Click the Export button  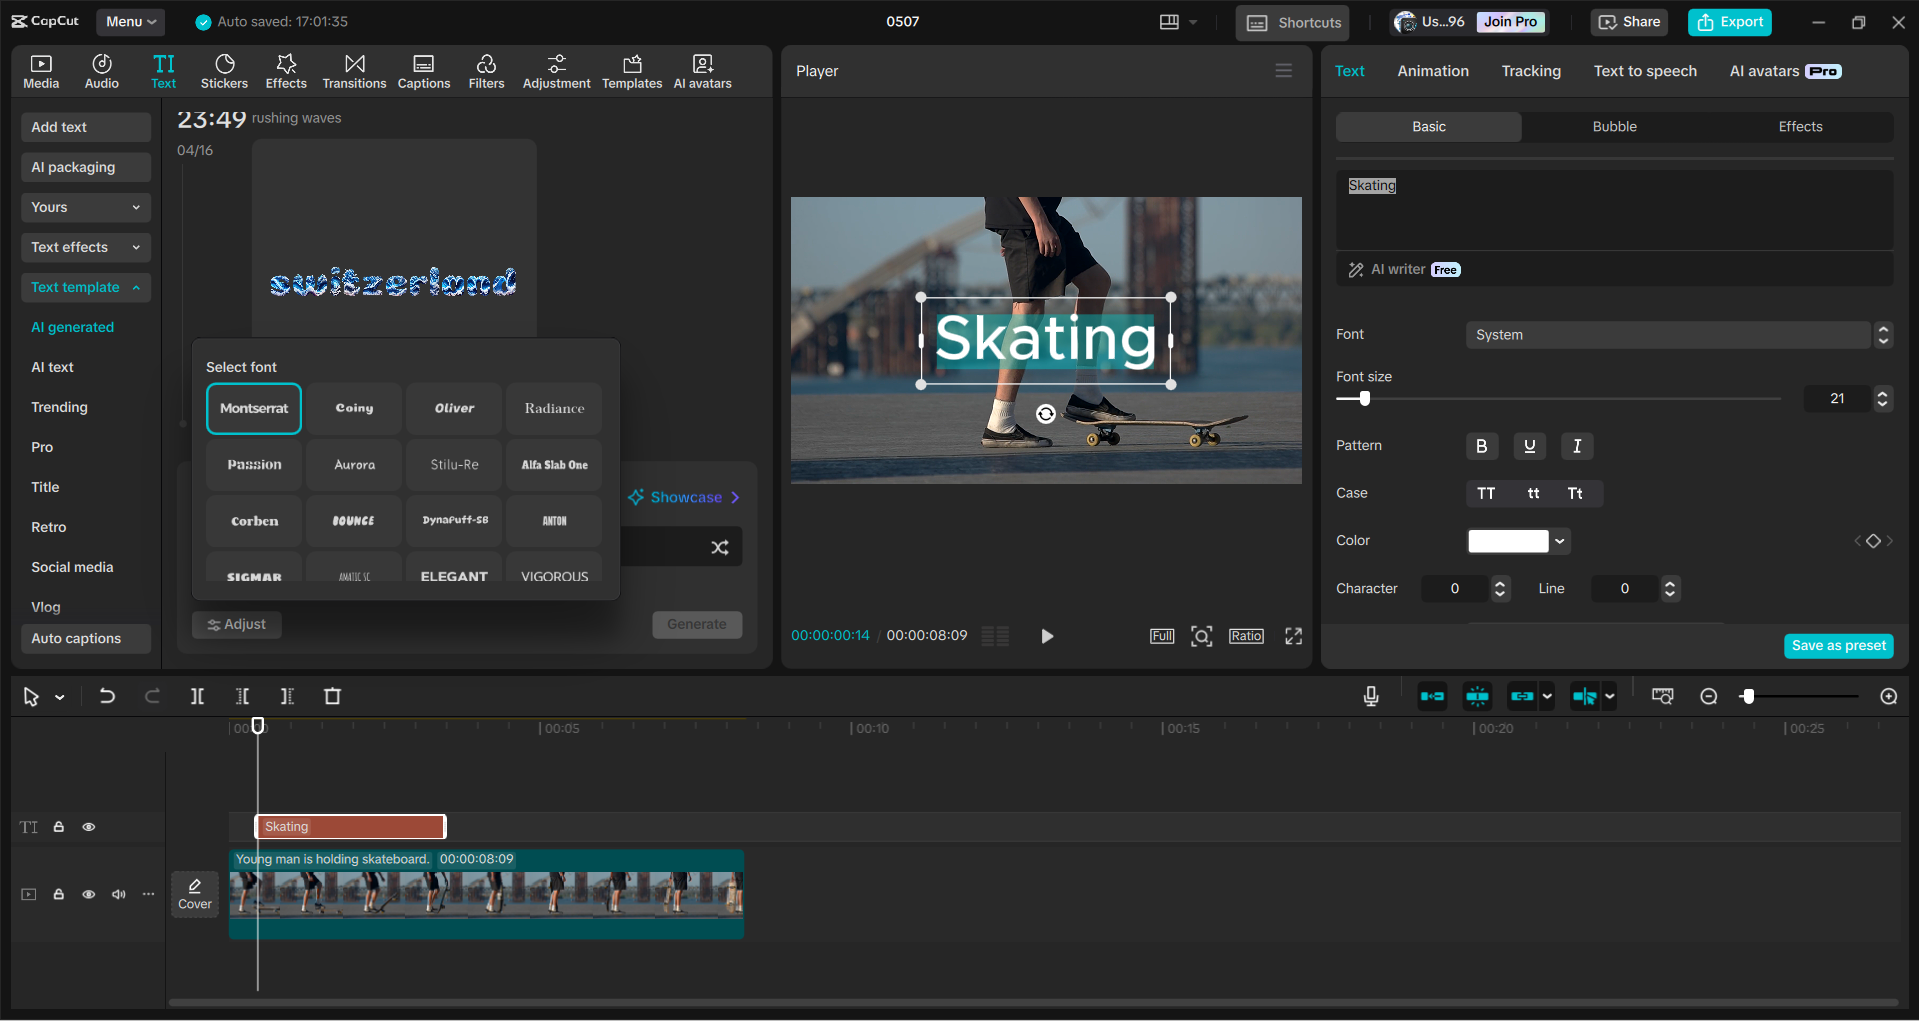[x=1729, y=21]
